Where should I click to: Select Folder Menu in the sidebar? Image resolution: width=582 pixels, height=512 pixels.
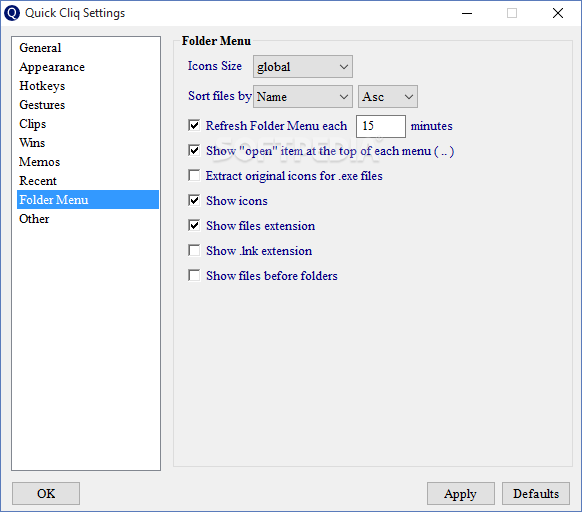click(88, 200)
